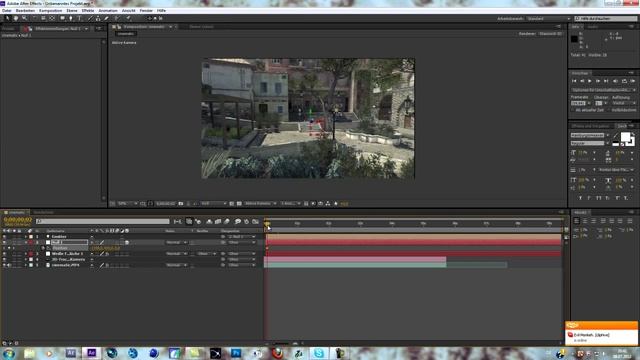Select the Pen tool
The width and height of the screenshot is (640, 360).
click(71, 18)
